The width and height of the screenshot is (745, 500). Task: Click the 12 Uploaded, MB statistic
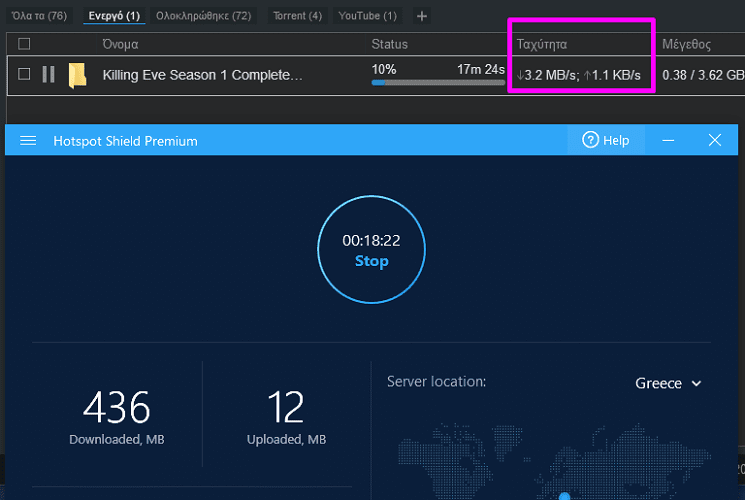coord(286,417)
